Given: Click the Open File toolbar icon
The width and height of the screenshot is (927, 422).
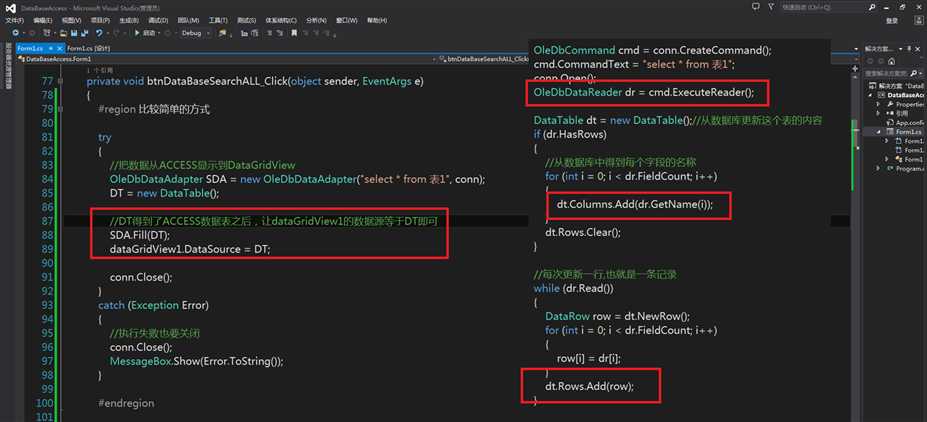Looking at the screenshot, I should [63, 33].
